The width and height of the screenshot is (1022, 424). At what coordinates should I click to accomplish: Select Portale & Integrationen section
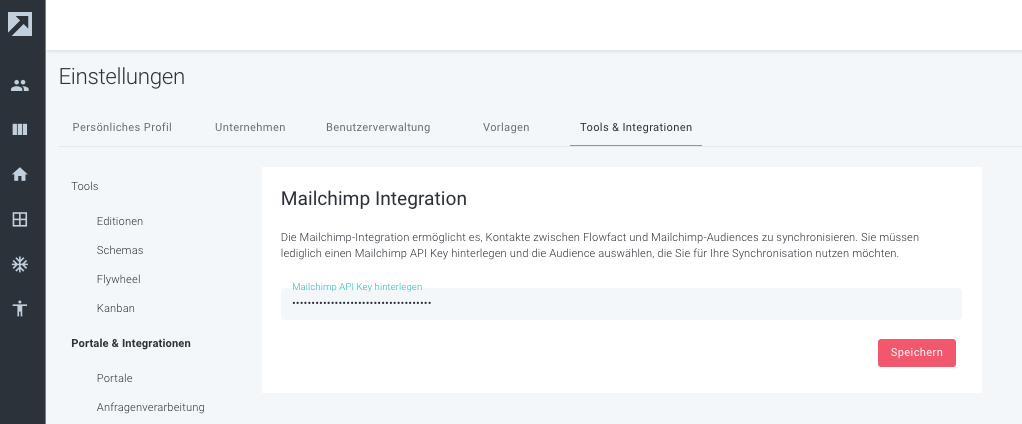pyautogui.click(x=131, y=343)
